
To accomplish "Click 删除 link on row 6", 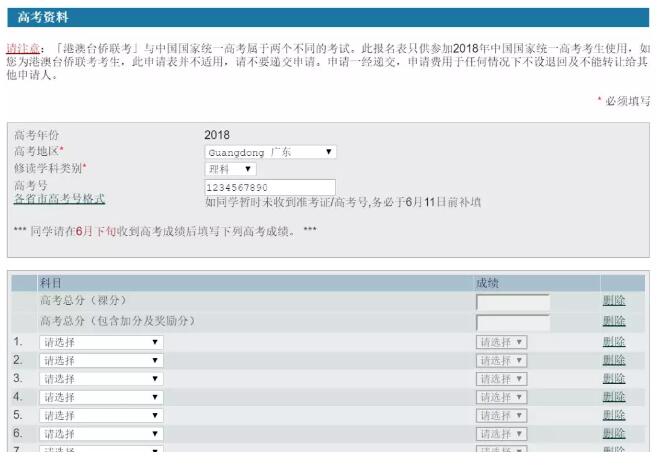I will (614, 433).
